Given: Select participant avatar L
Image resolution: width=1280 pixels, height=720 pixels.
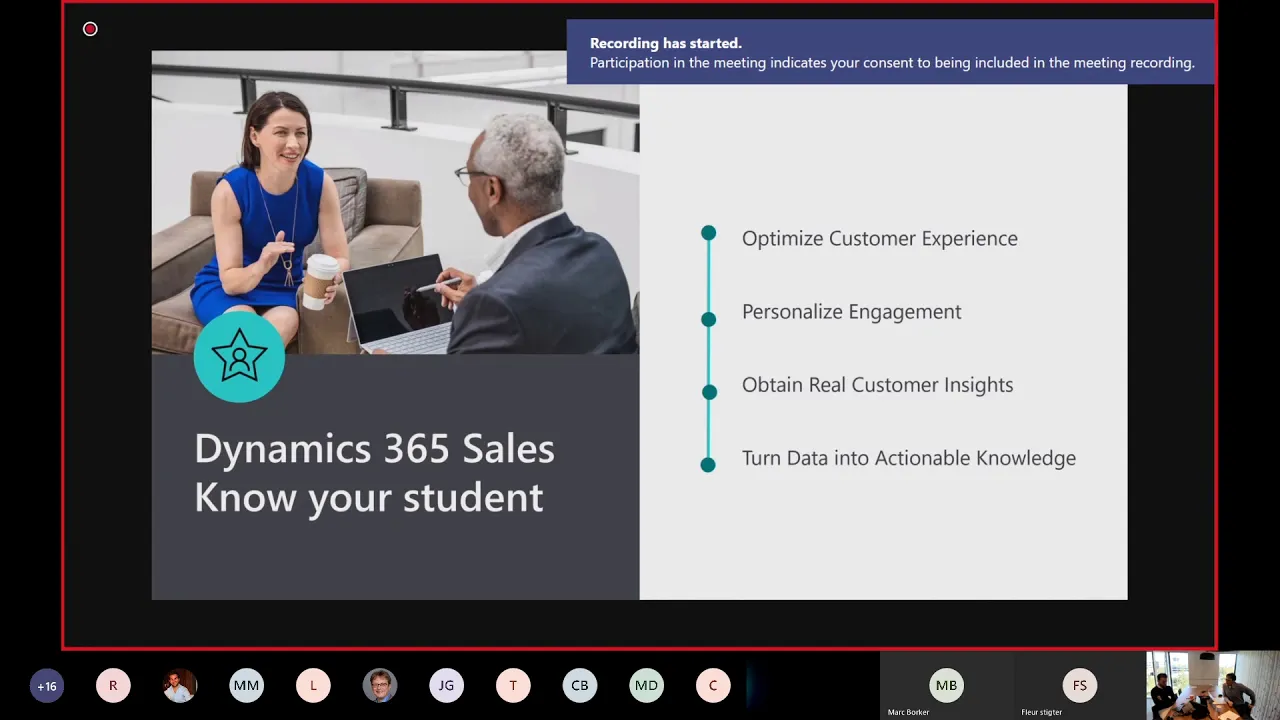Looking at the screenshot, I should pos(313,686).
